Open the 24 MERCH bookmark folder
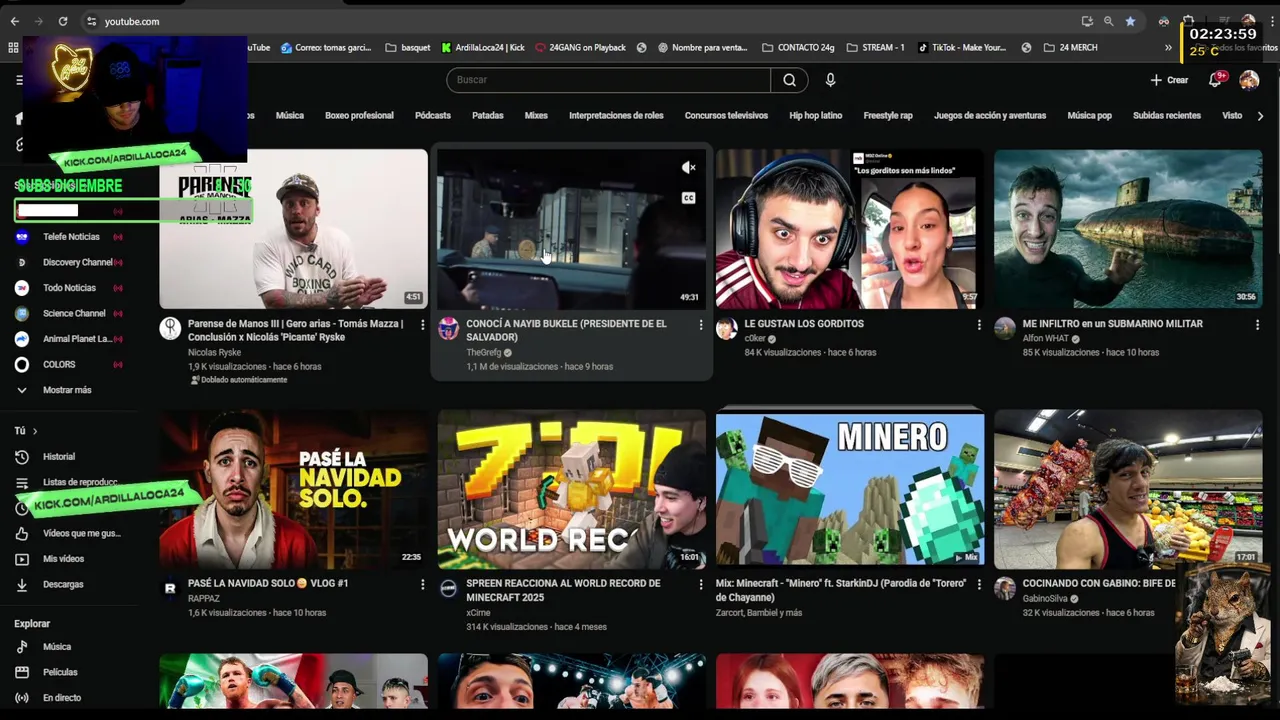 1070,47
